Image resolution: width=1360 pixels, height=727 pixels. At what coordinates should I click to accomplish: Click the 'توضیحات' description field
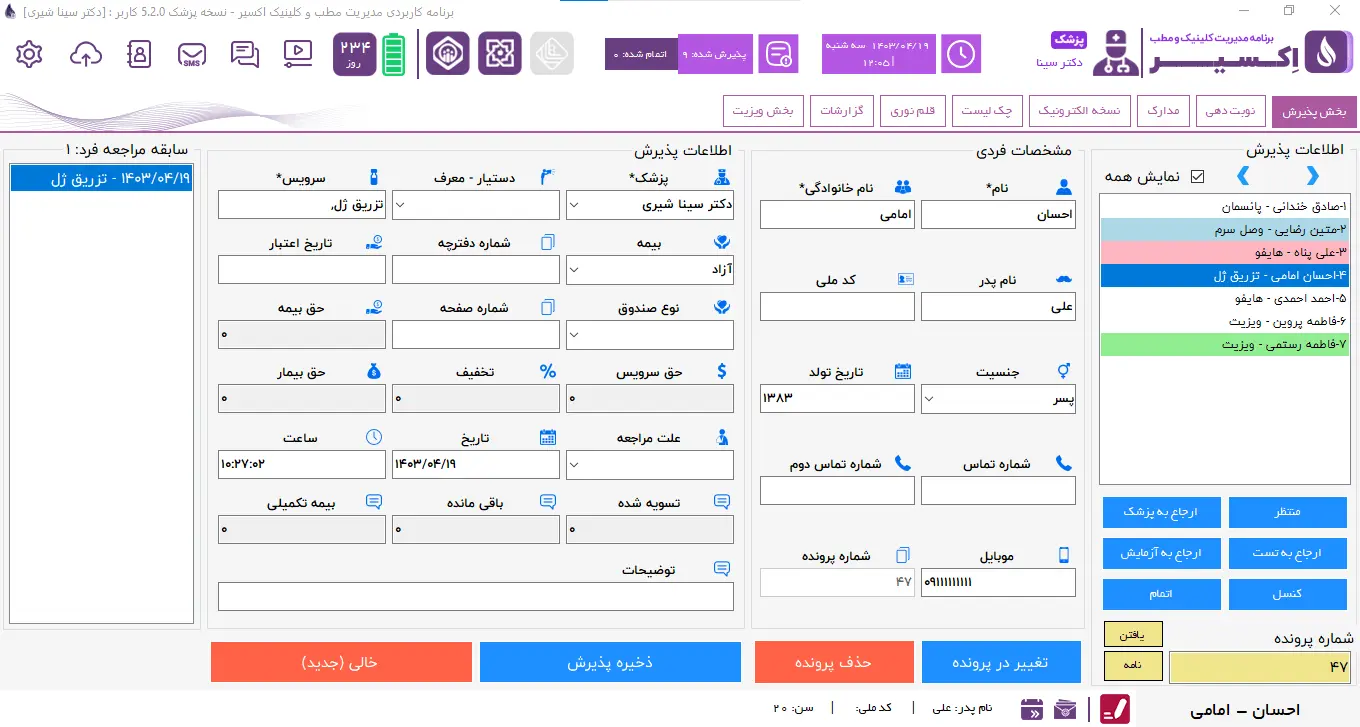pyautogui.click(x=476, y=596)
